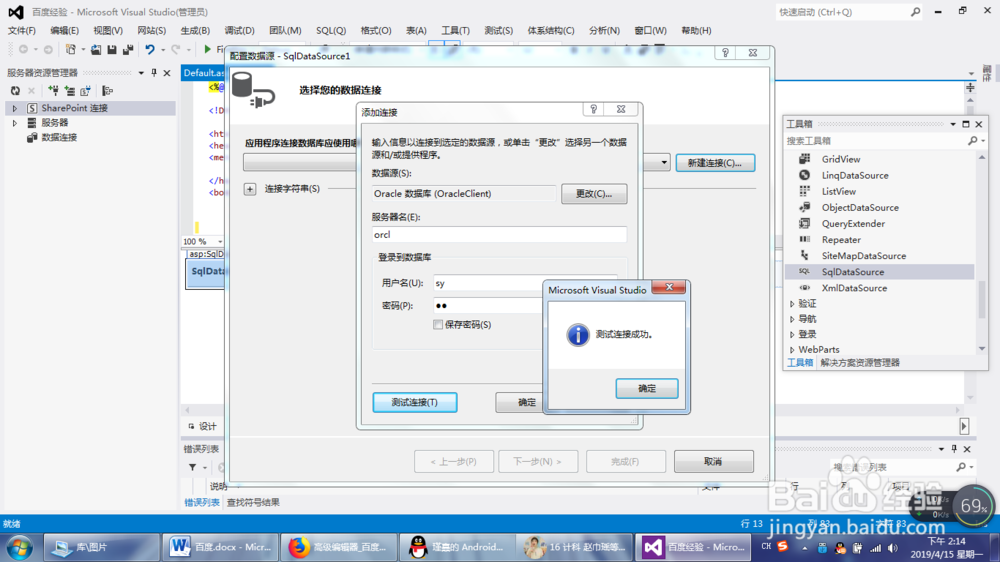This screenshot has height=562, width=1000.
Task: Open the data connection dropdown arrow
Action: coord(664,163)
